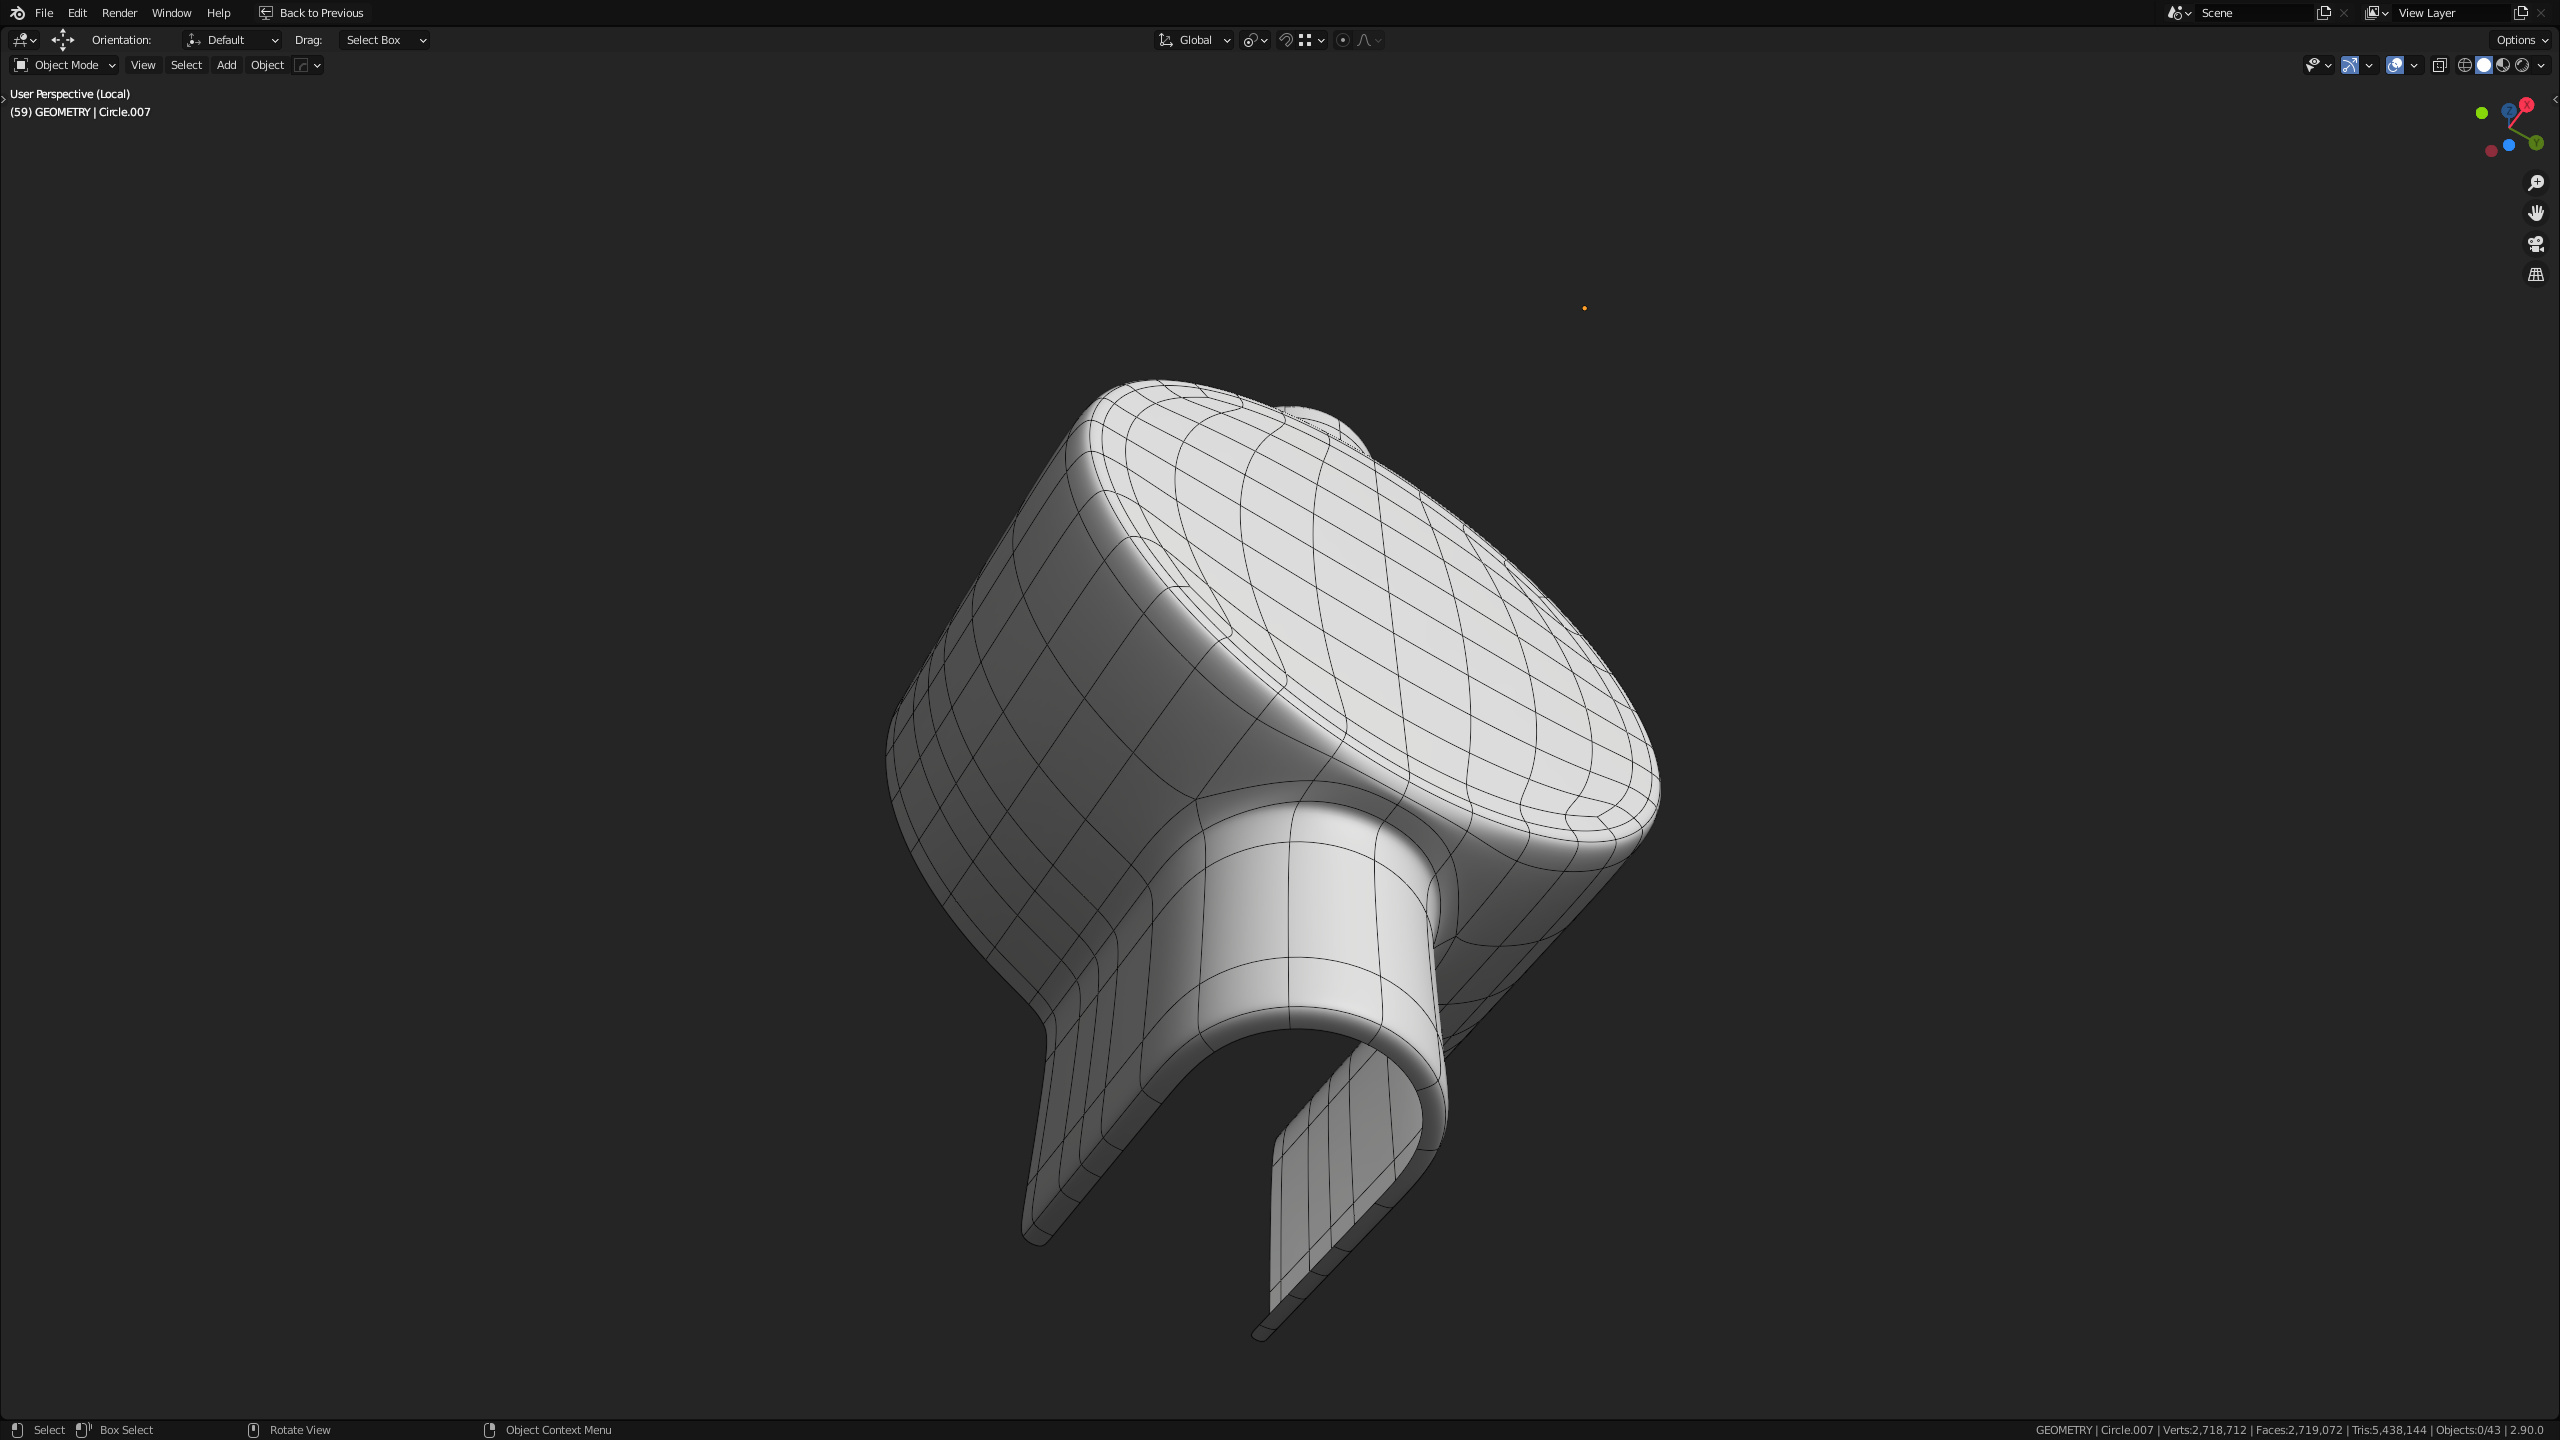
Task: Click the light green negative Y gizmo dot
Action: 2482,113
